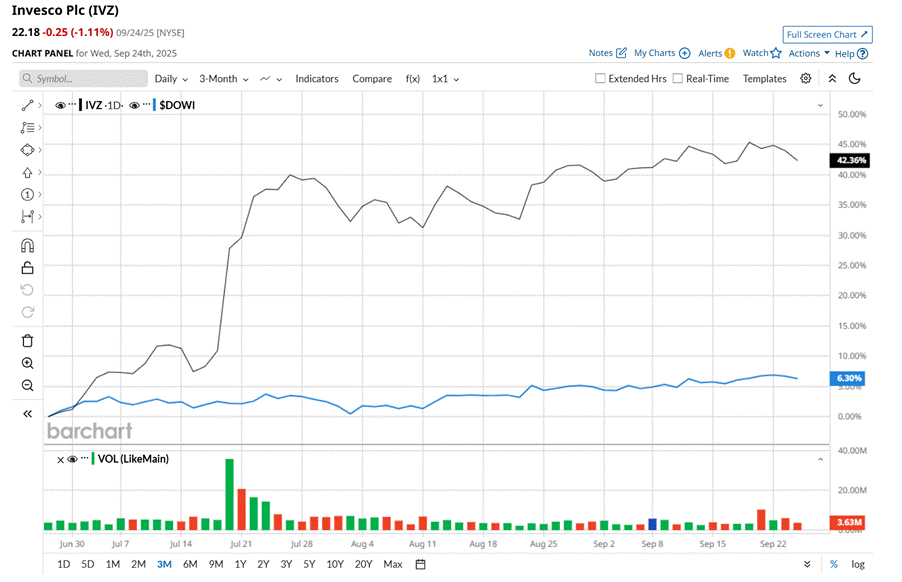This screenshot has height=582, width=902.
Task: Select the 6M range
Action: [x=190, y=565]
